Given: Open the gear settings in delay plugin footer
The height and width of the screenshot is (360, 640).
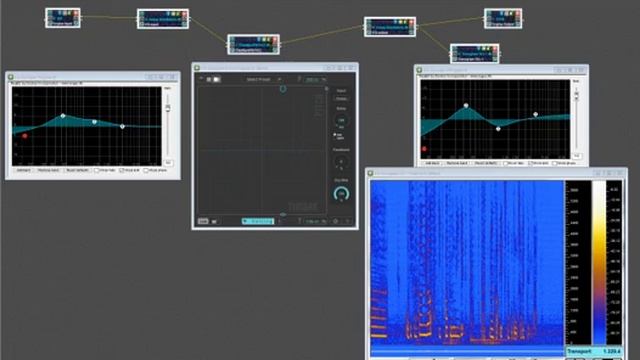Looking at the screenshot, I should point(336,221).
